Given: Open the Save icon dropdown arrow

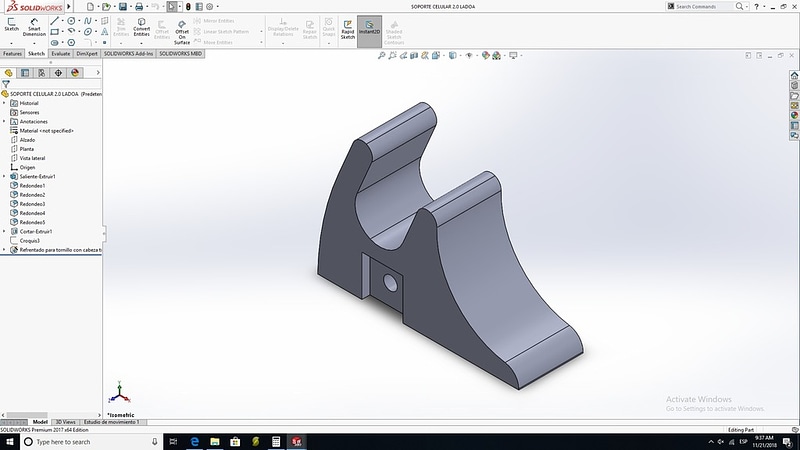Looking at the screenshot, I should click(130, 7).
